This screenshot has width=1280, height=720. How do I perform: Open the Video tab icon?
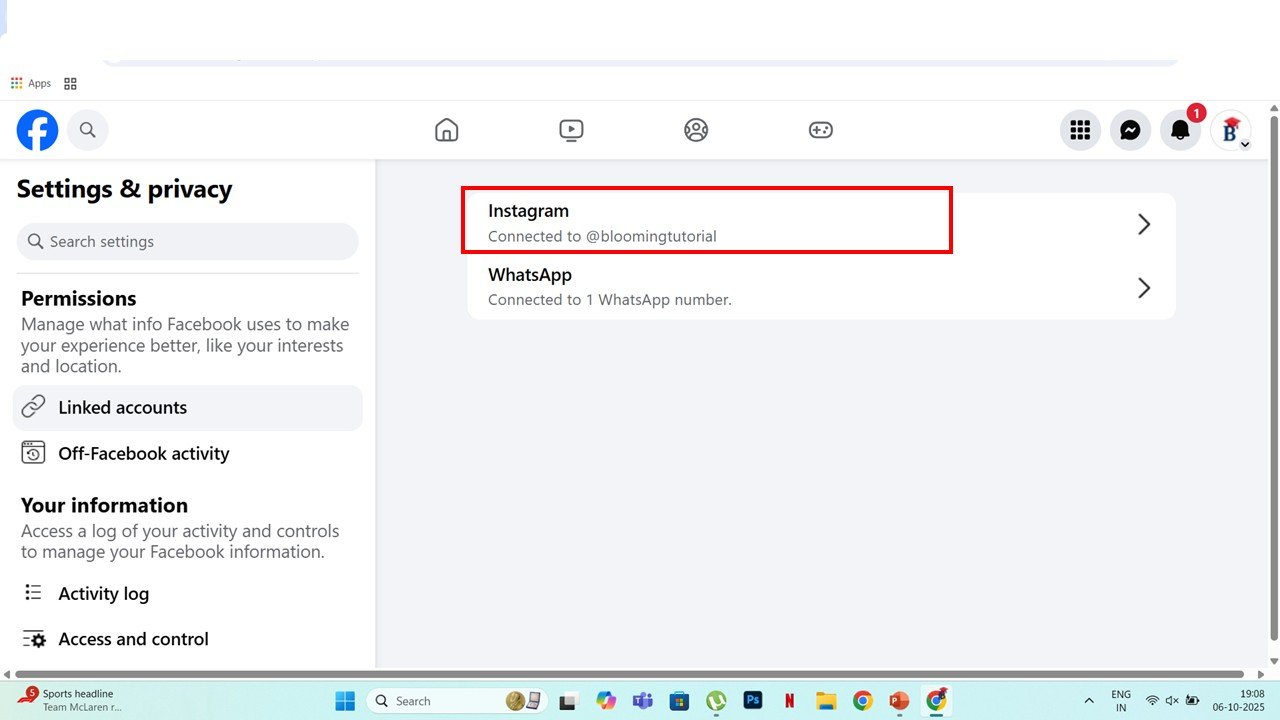[571, 130]
